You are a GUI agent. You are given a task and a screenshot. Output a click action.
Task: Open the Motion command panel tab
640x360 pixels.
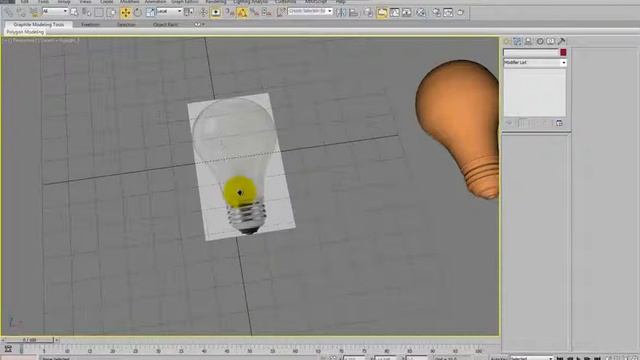click(540, 41)
